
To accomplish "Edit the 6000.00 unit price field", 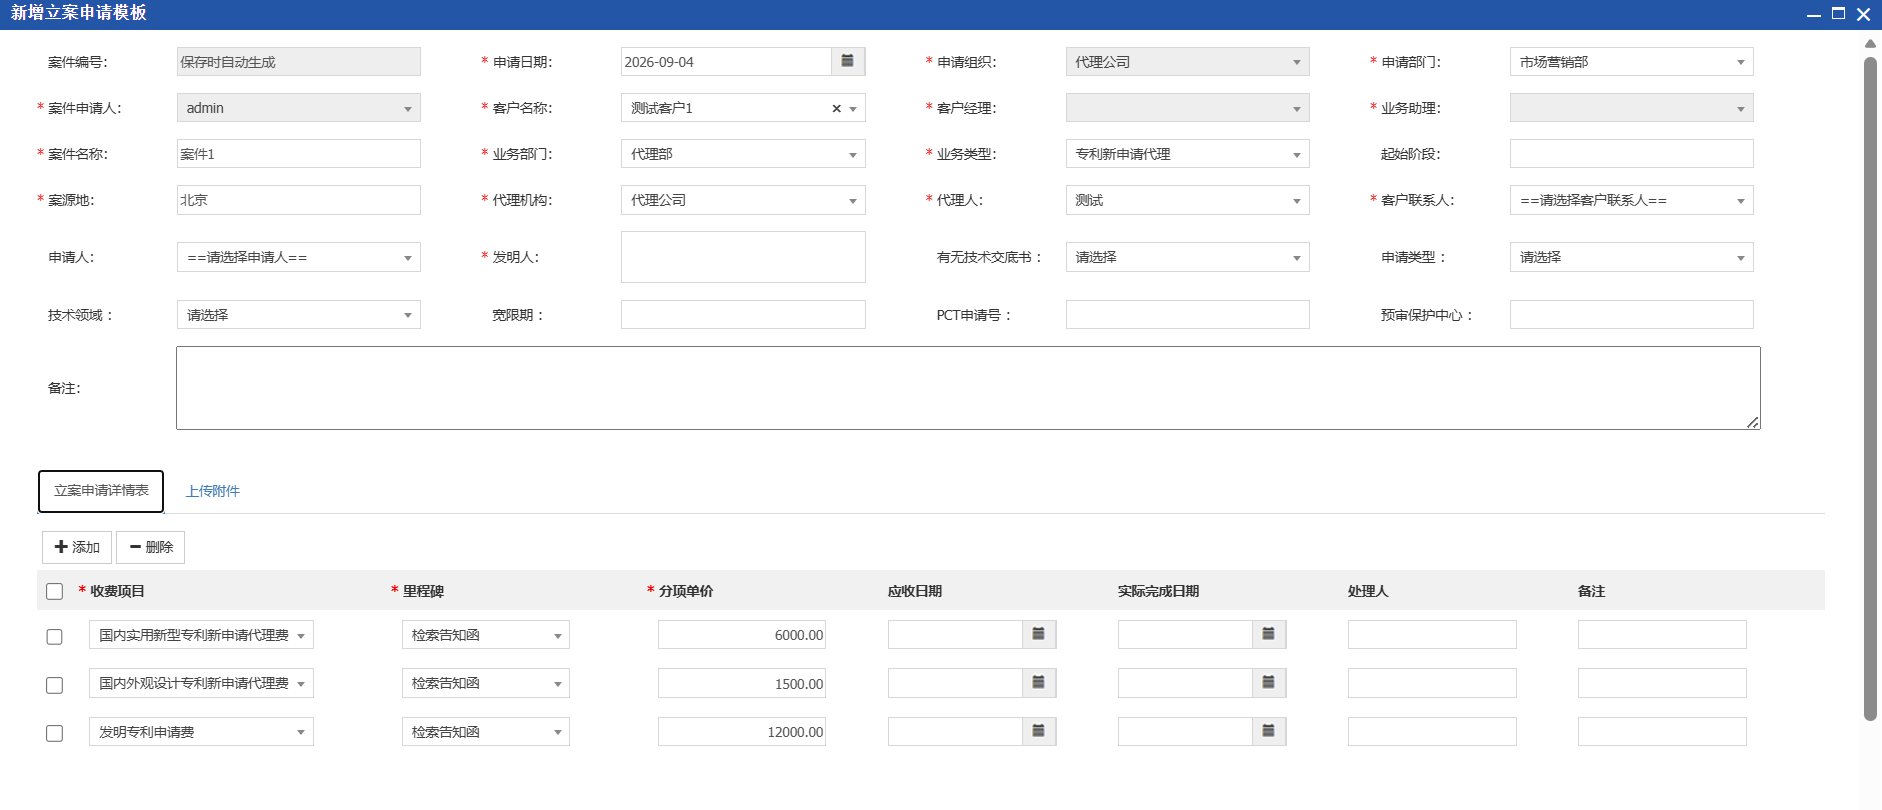I will click(741, 635).
